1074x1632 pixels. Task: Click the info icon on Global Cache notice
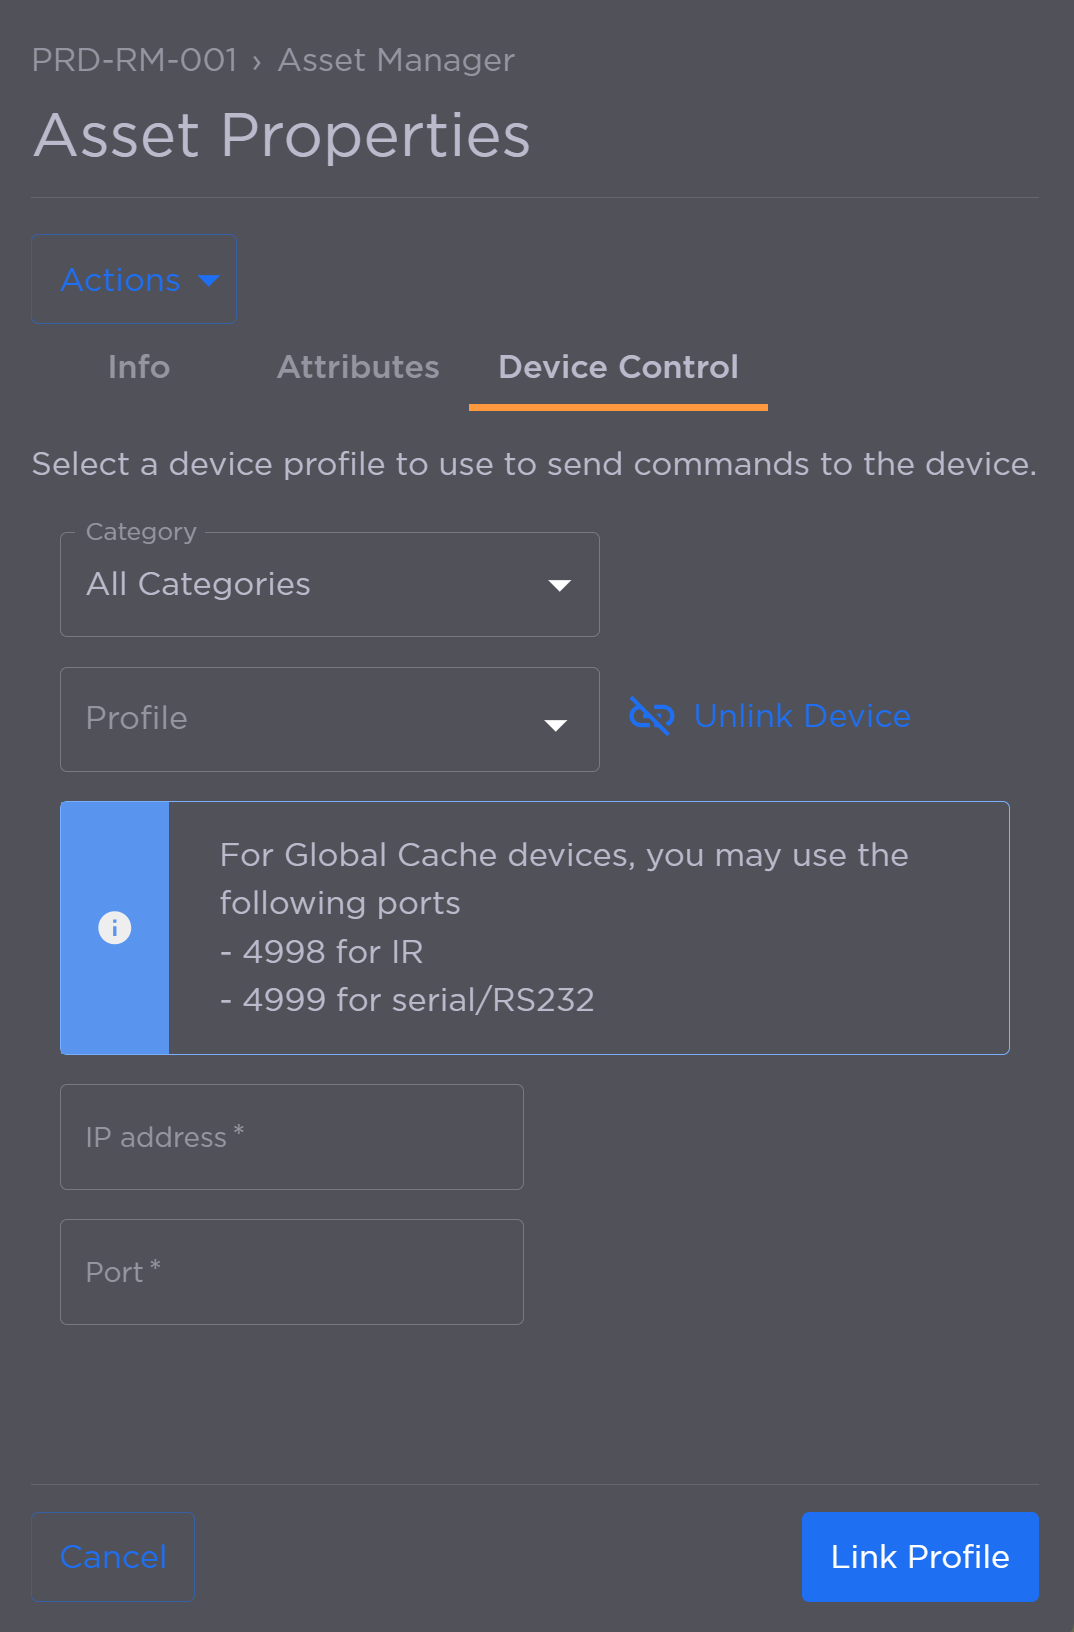(115, 927)
